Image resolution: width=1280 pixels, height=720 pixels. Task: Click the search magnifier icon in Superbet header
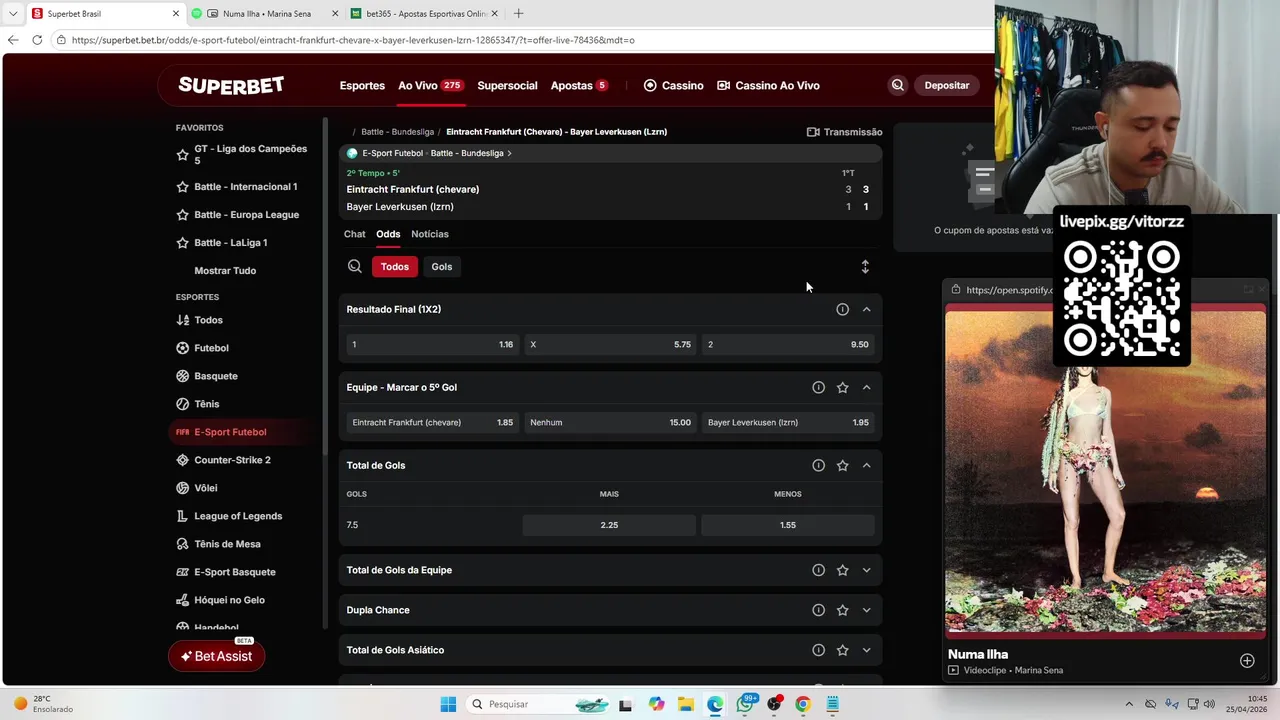tap(897, 85)
